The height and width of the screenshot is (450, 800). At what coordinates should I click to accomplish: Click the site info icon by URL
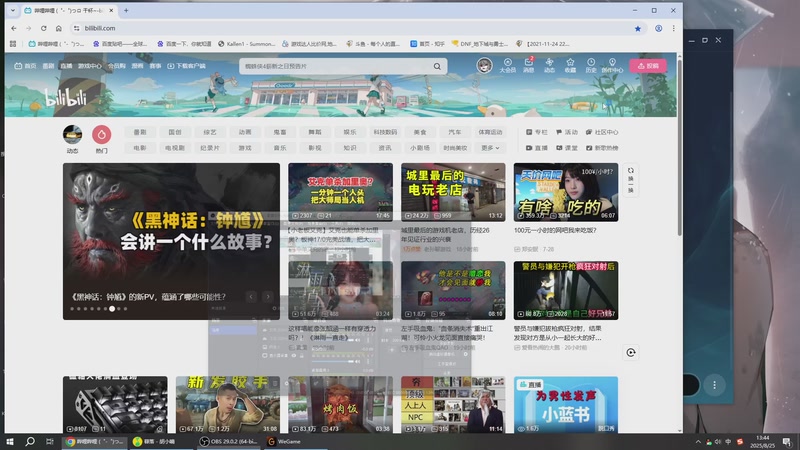(x=77, y=29)
